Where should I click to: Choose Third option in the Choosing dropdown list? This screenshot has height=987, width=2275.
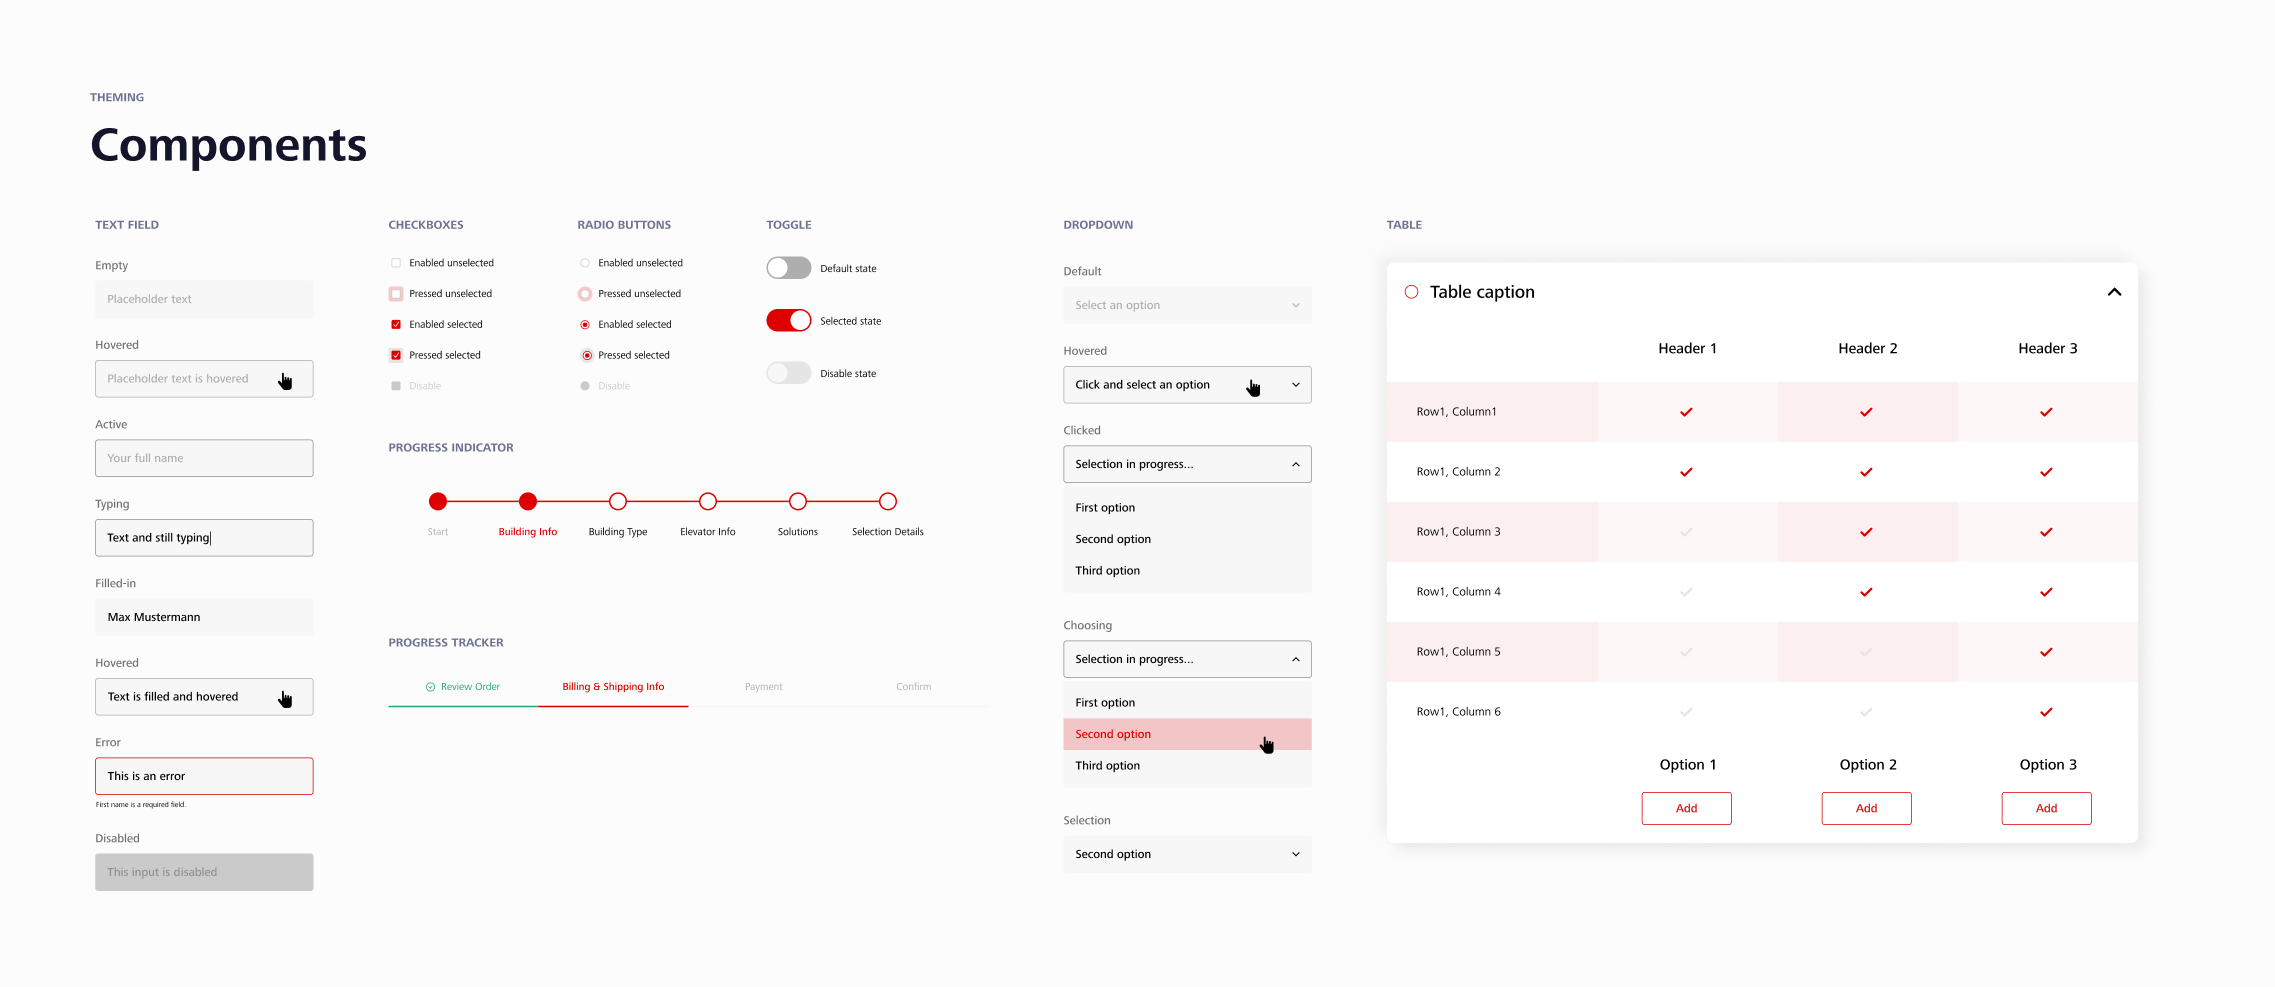click(1187, 766)
